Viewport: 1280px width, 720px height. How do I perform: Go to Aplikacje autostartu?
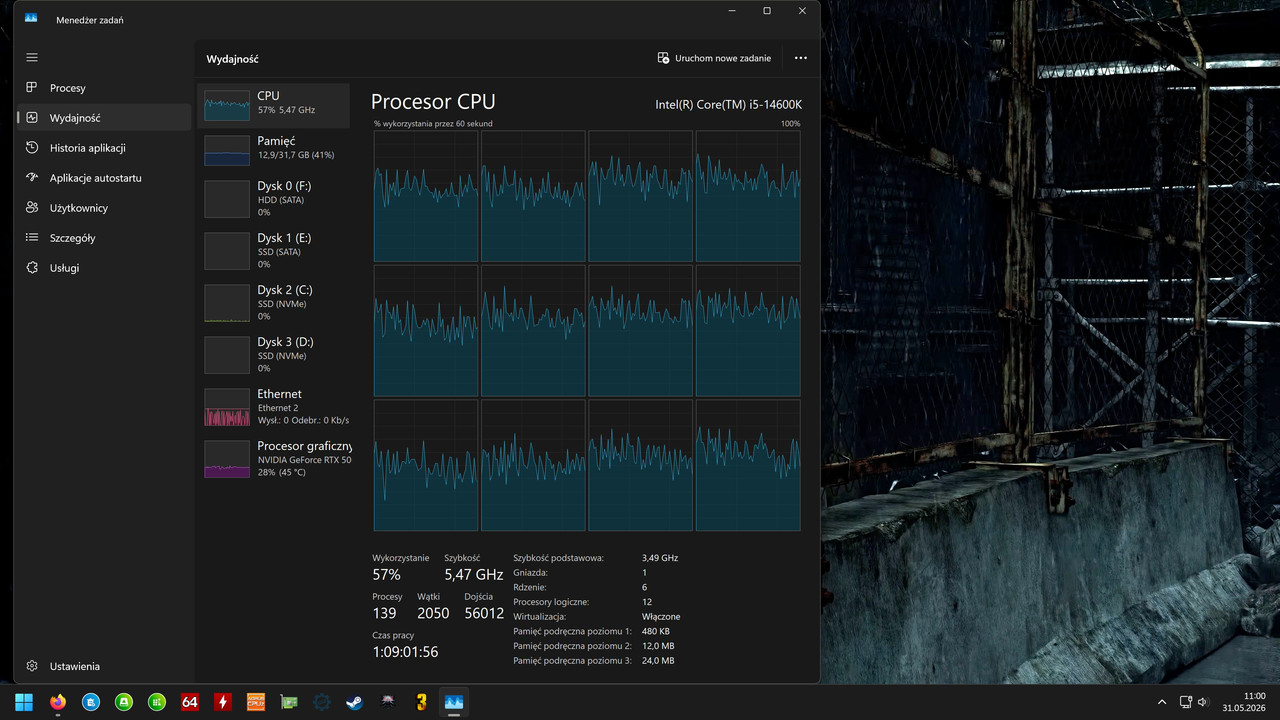(x=104, y=178)
